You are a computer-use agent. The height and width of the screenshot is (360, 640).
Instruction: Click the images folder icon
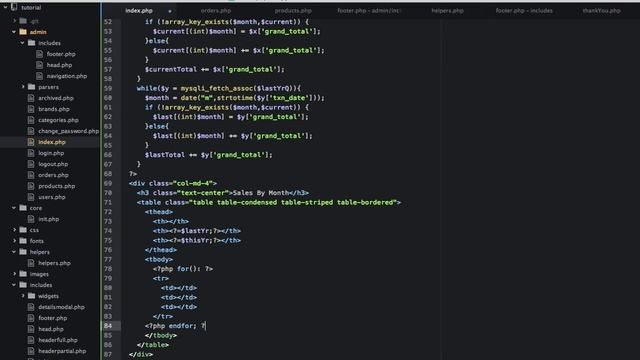[x=23, y=274]
